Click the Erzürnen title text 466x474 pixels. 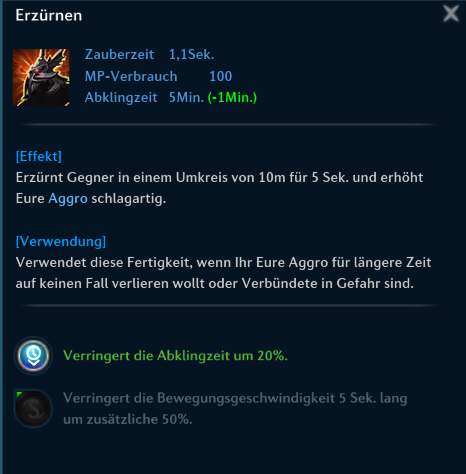pos(49,15)
